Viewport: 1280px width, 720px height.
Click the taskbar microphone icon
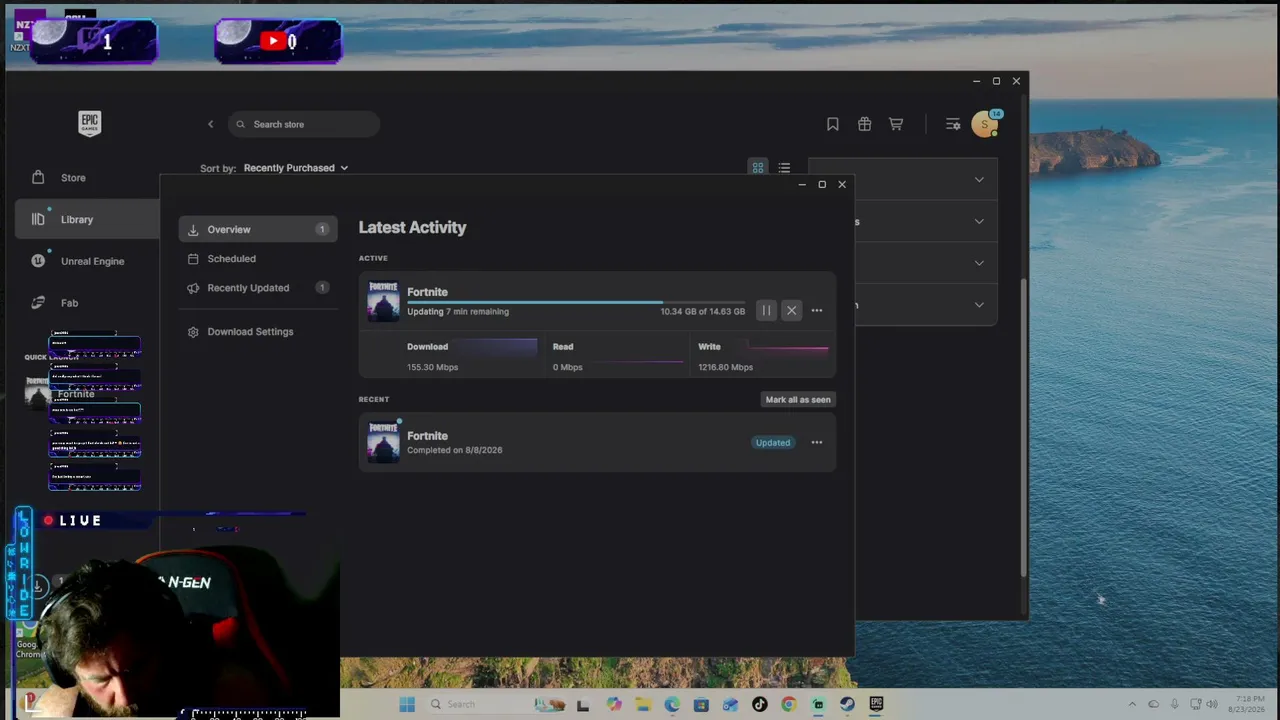click(1174, 705)
